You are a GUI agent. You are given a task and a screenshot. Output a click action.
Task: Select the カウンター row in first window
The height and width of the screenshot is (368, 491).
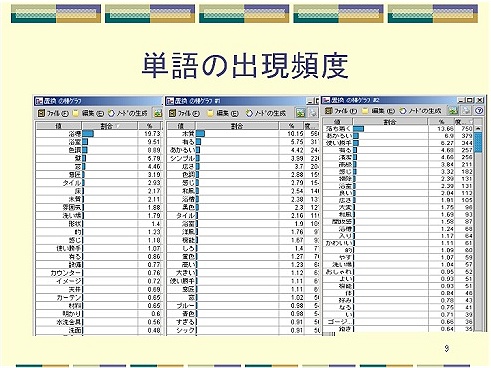click(99, 273)
